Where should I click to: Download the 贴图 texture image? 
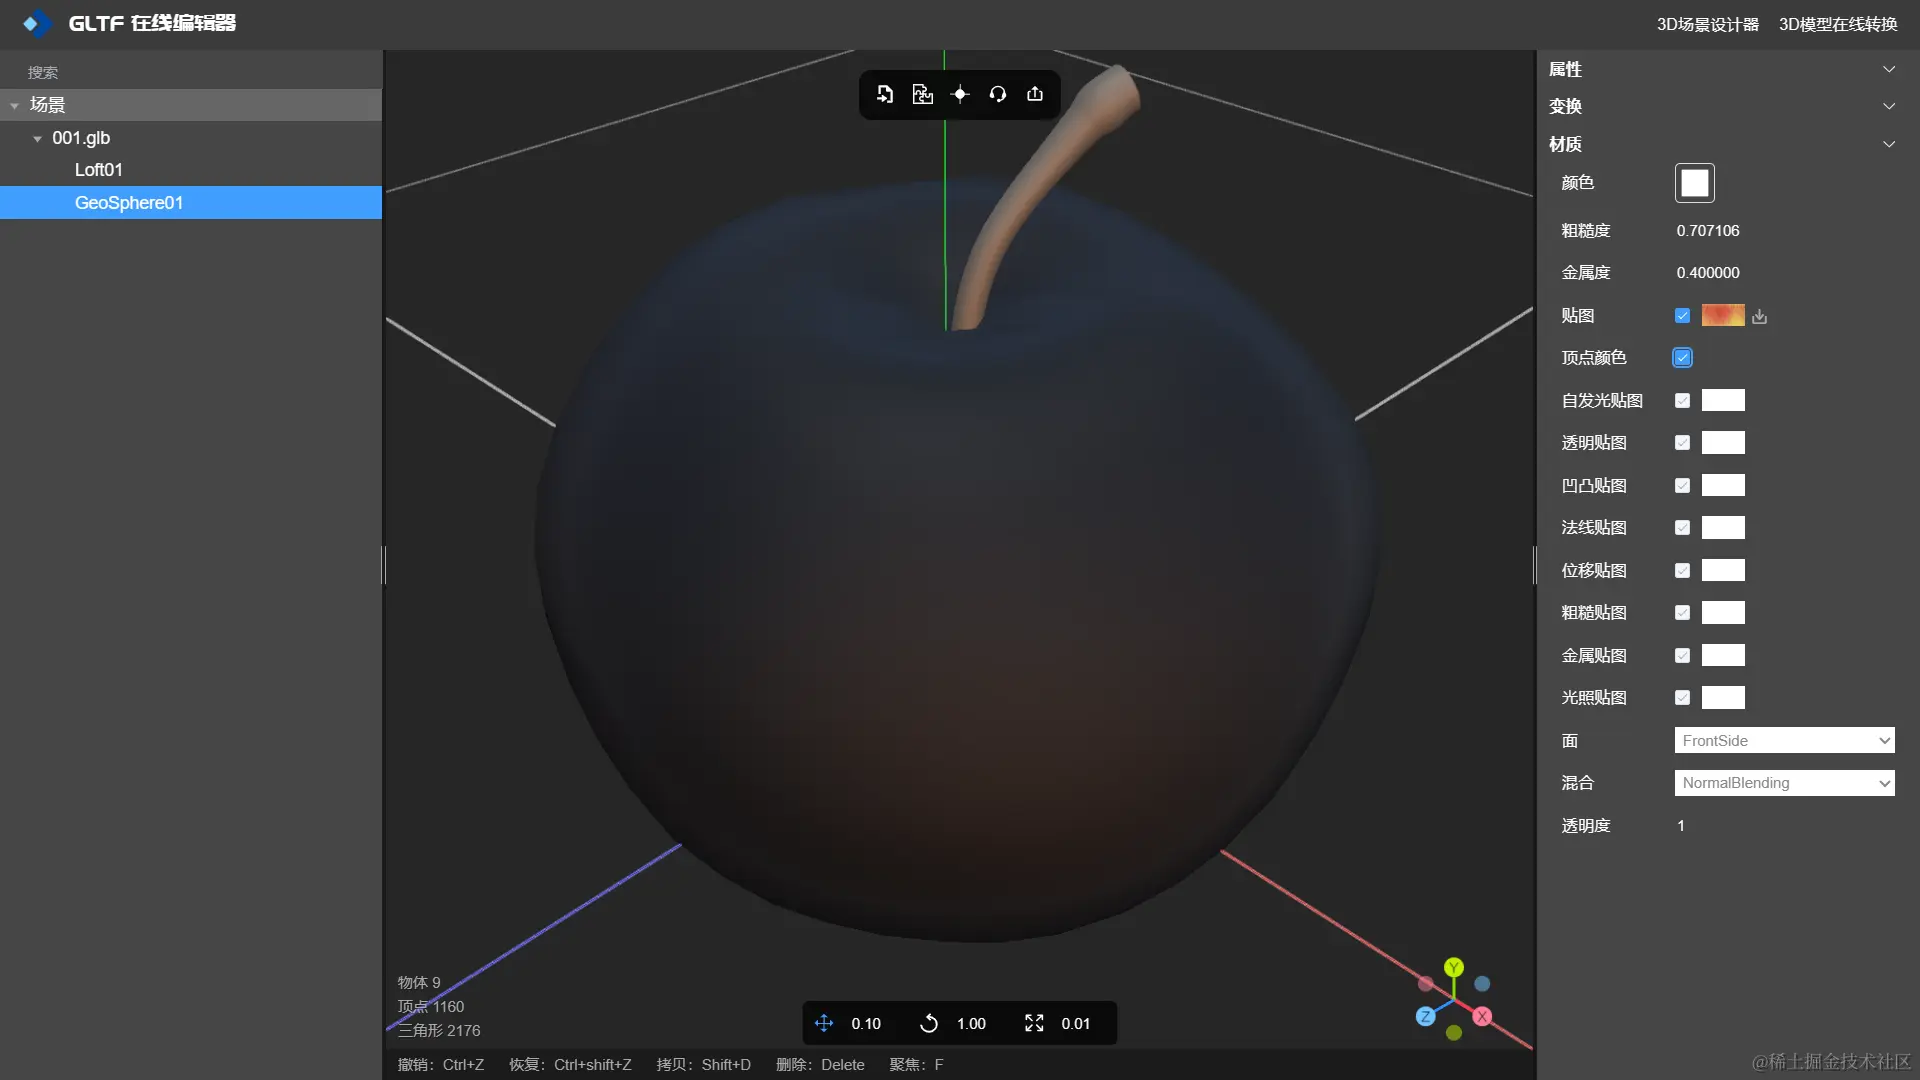1760,317
